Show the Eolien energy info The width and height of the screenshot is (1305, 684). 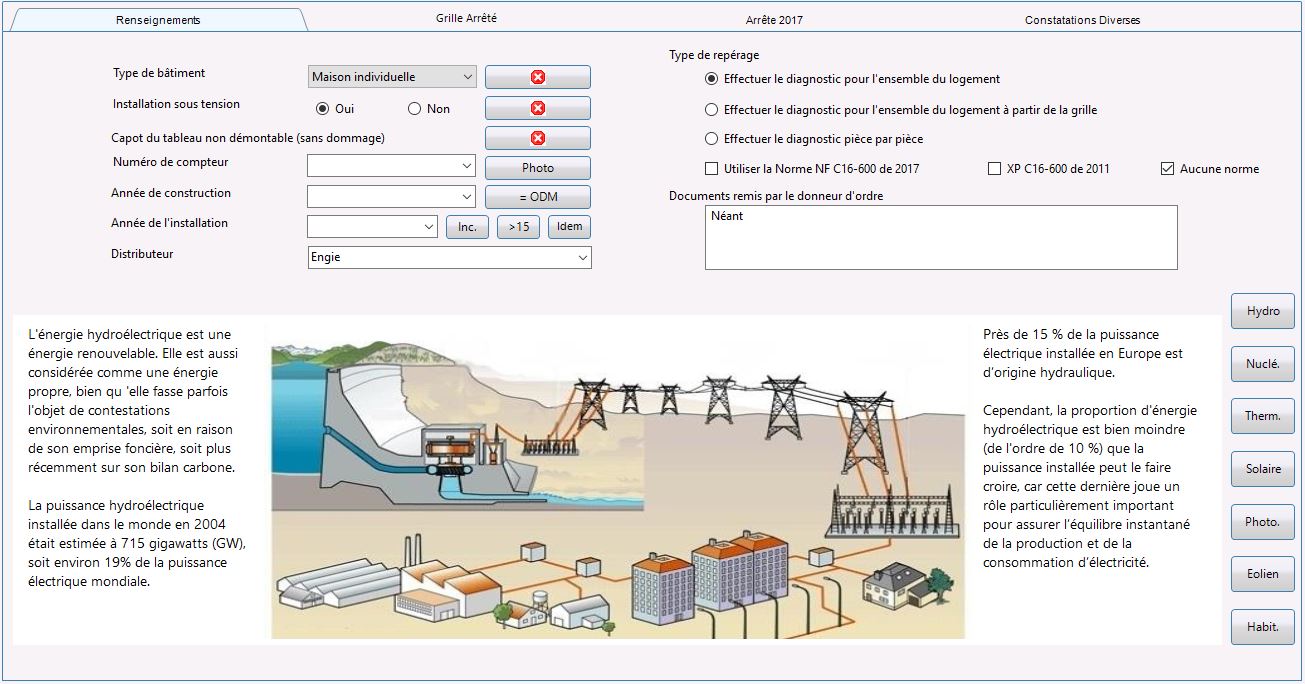coord(1263,574)
